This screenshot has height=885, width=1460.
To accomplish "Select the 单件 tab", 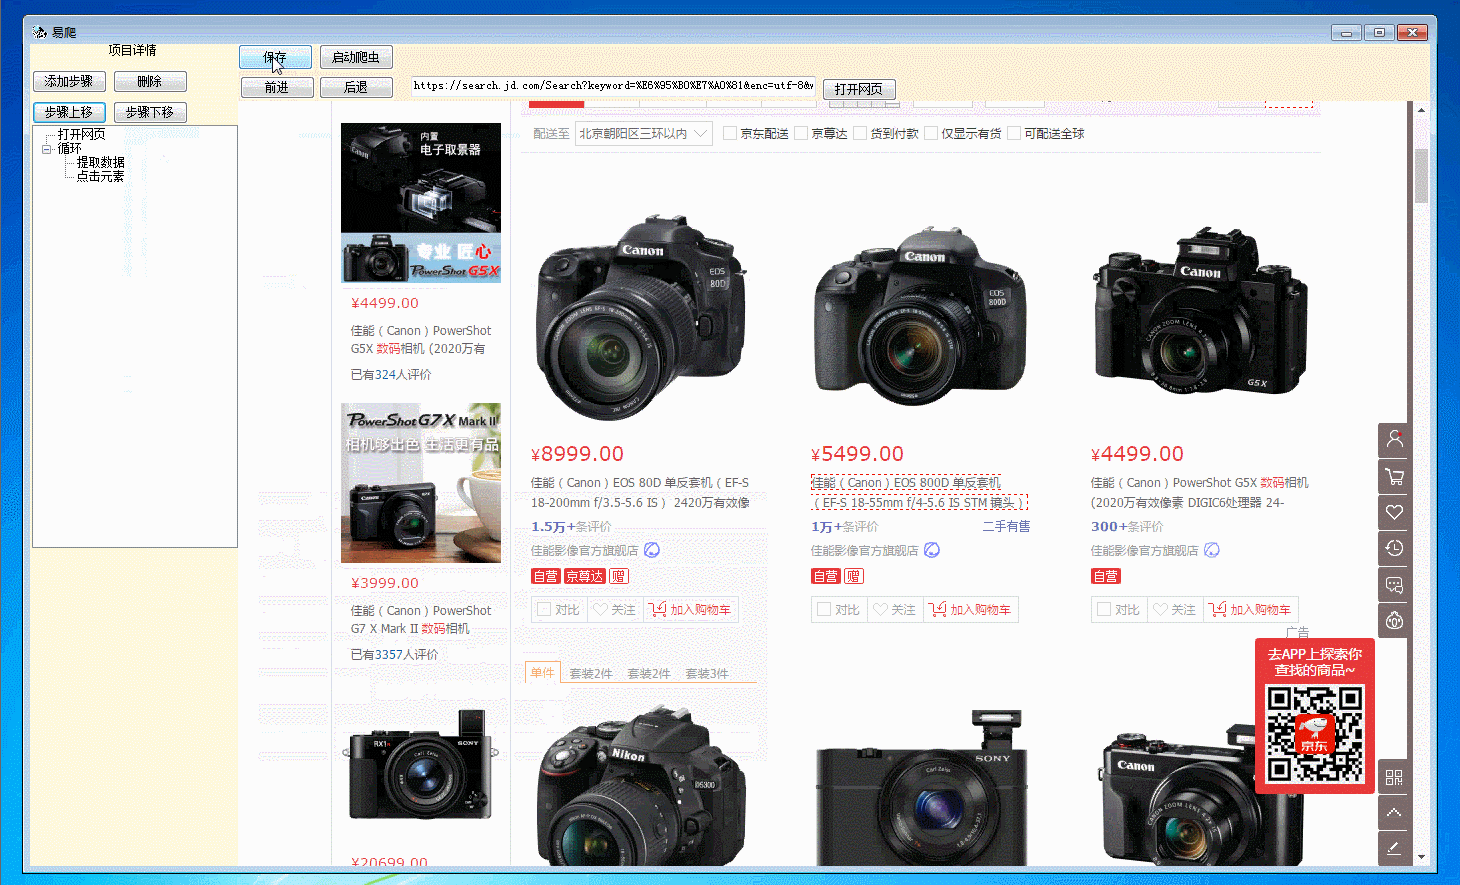I will tap(543, 673).
